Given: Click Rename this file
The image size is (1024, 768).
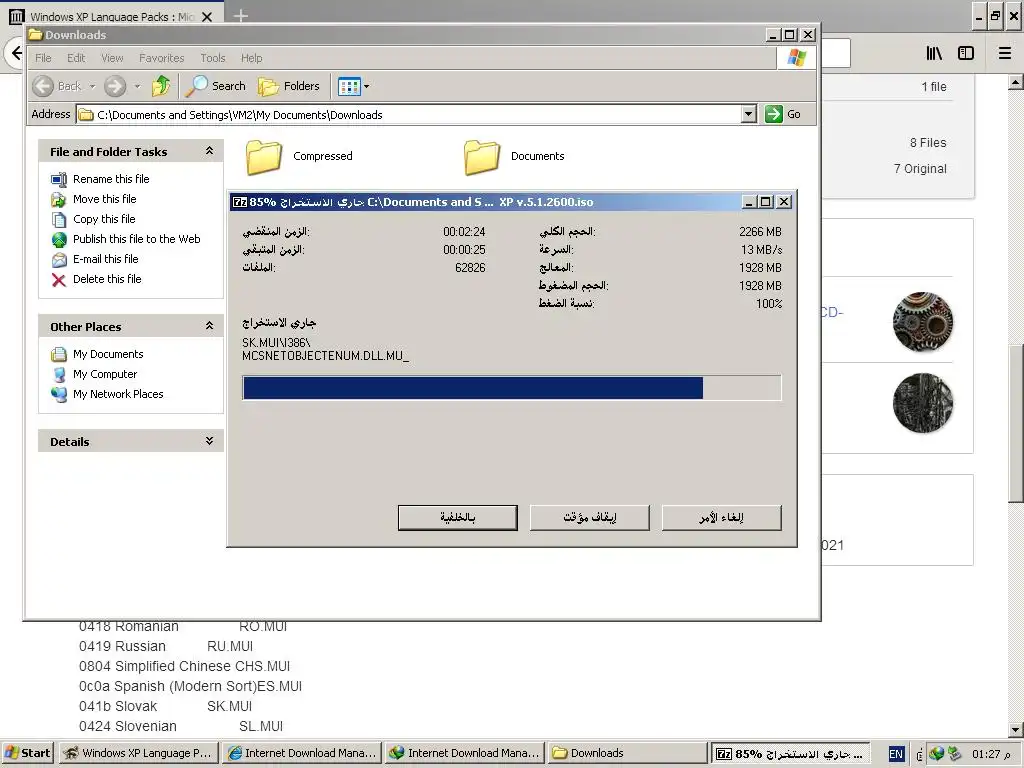Looking at the screenshot, I should (x=111, y=179).
